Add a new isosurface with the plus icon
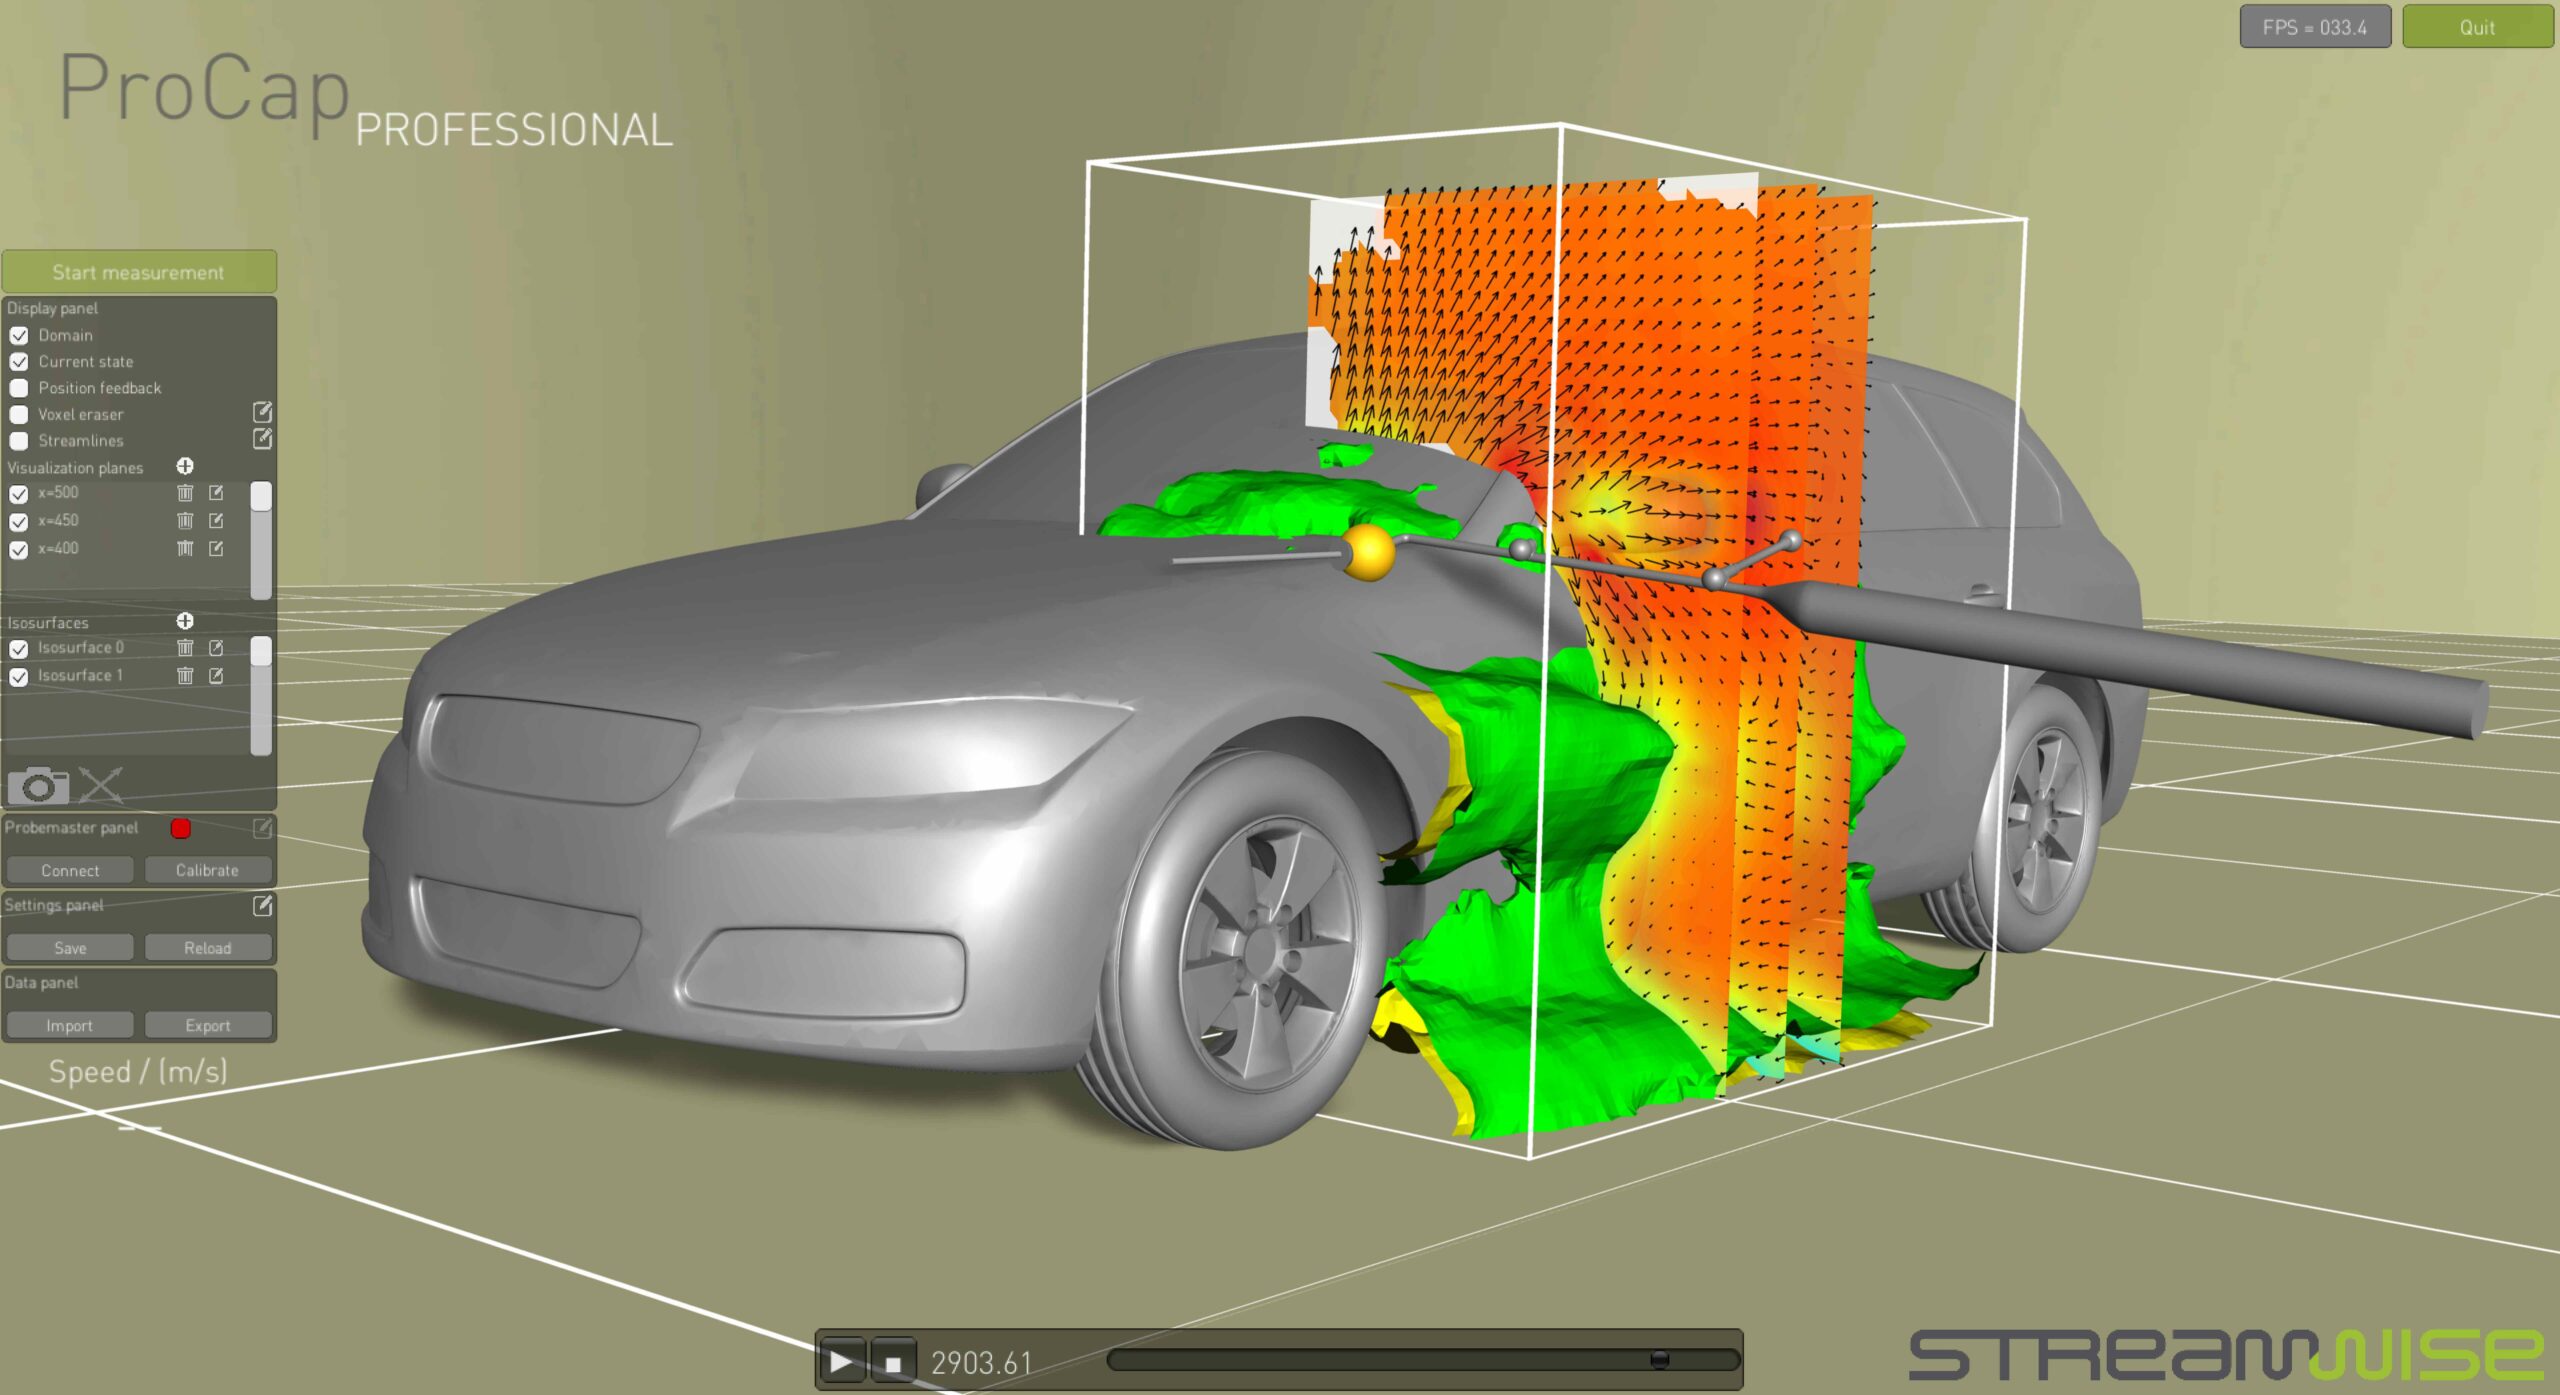This screenshot has width=2560, height=1395. pos(184,621)
